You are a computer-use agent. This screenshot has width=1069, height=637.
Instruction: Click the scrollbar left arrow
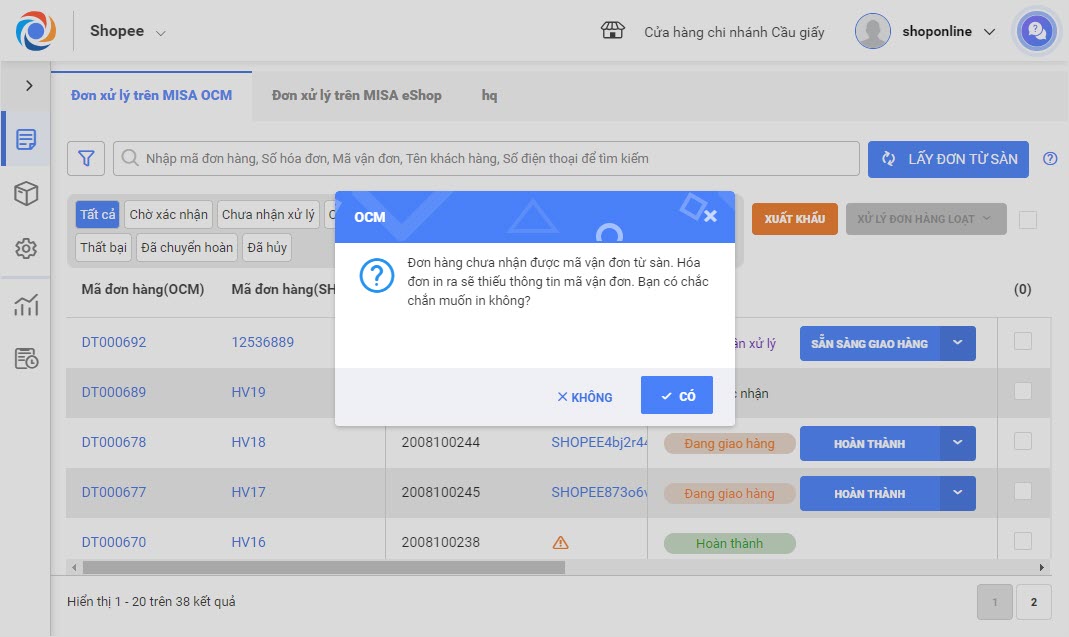[74, 567]
